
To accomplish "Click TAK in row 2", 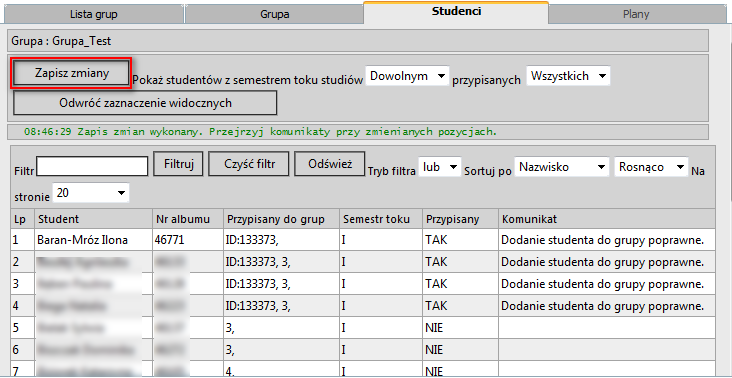I will pos(436,262).
